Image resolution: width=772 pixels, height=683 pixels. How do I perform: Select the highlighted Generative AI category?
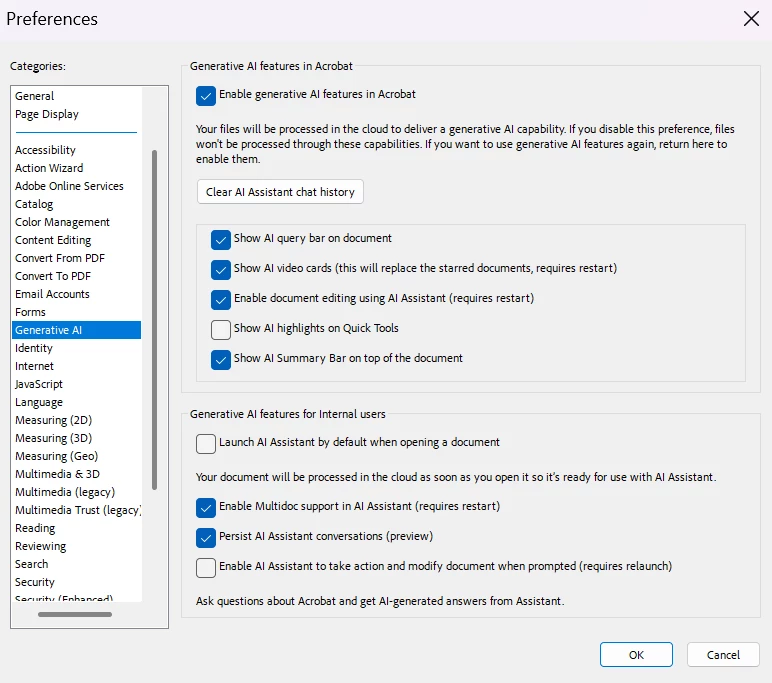pyautogui.click(x=76, y=330)
